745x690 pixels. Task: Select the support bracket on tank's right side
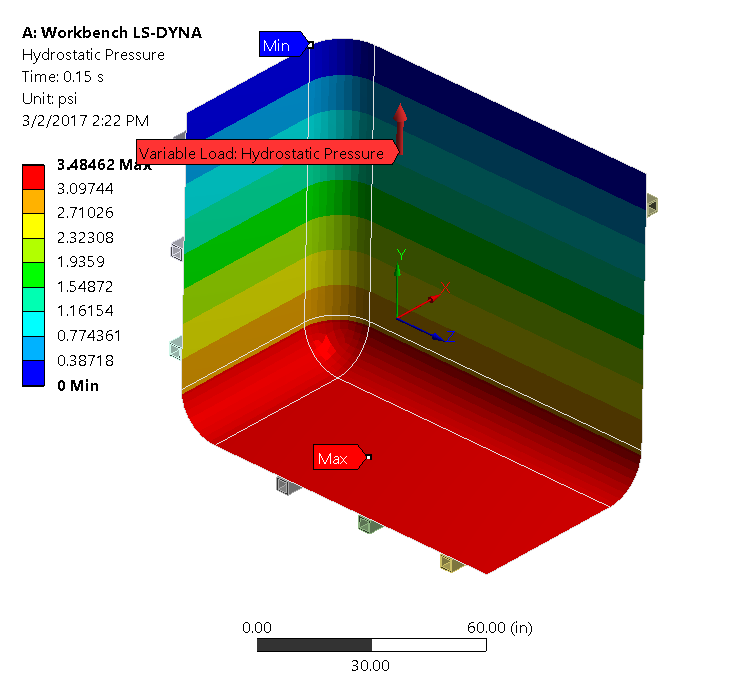[x=652, y=205]
